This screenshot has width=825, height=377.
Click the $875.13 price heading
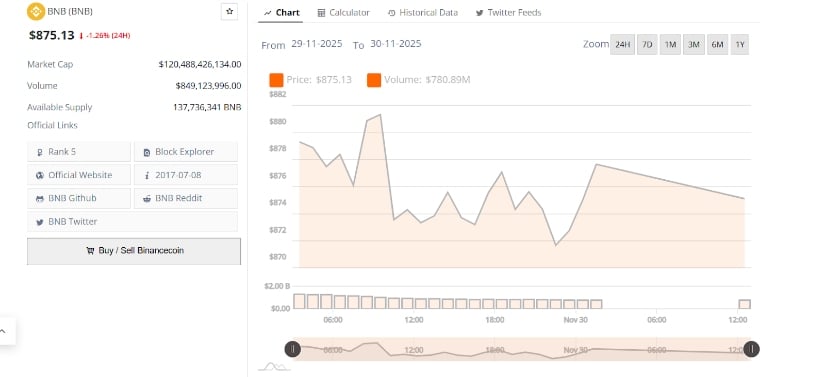point(52,35)
